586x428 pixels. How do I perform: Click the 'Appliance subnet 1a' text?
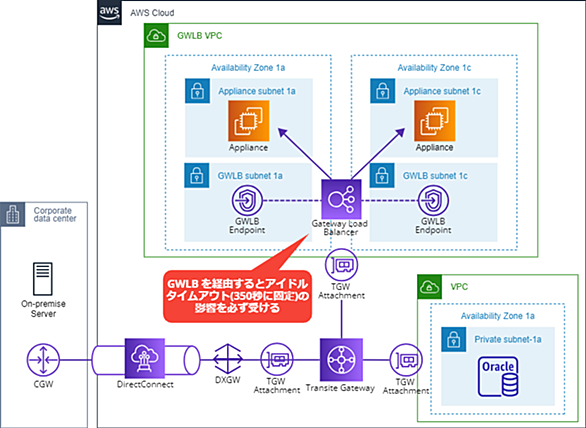click(x=257, y=91)
